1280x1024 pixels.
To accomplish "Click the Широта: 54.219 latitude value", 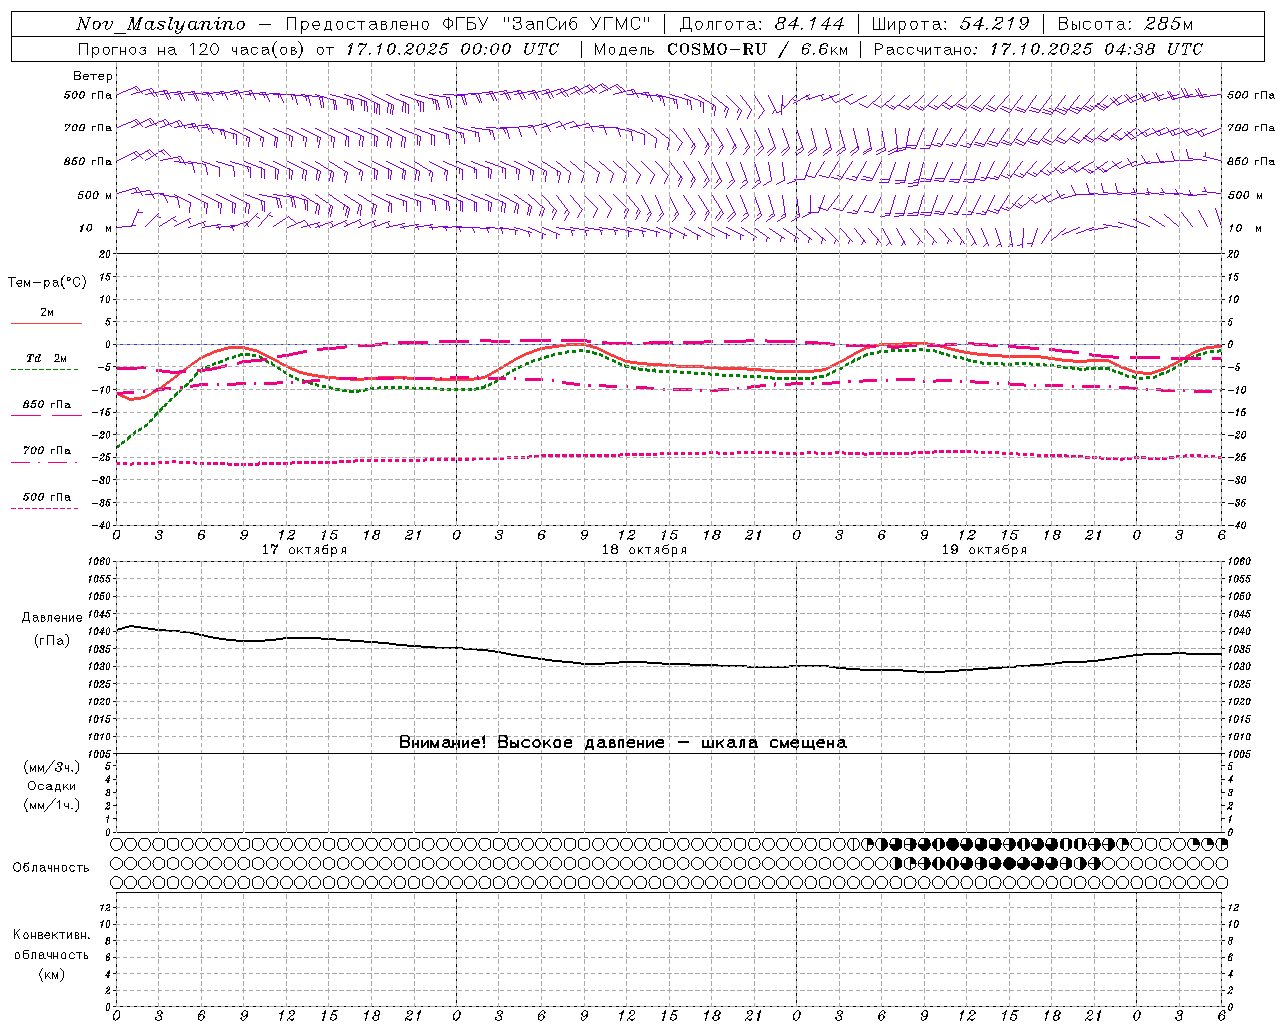I will click(x=951, y=24).
